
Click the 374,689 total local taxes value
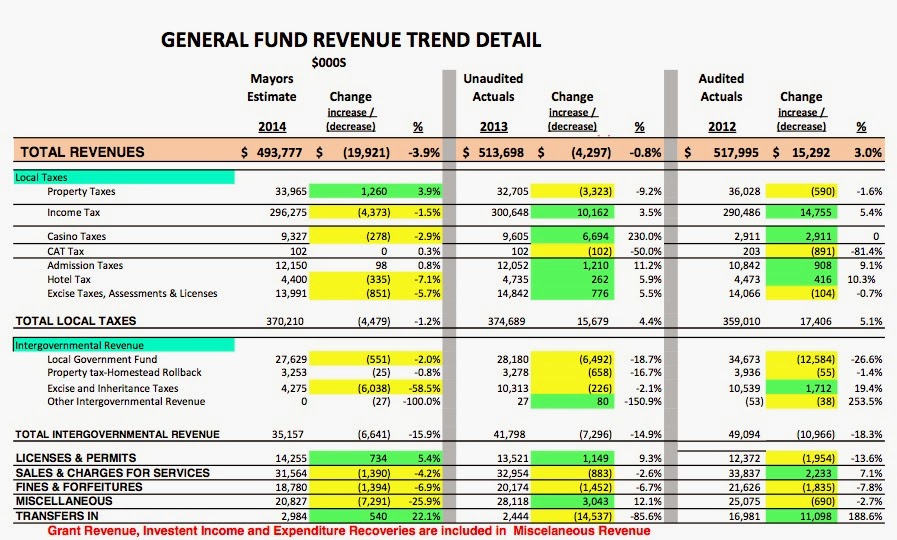(506, 321)
